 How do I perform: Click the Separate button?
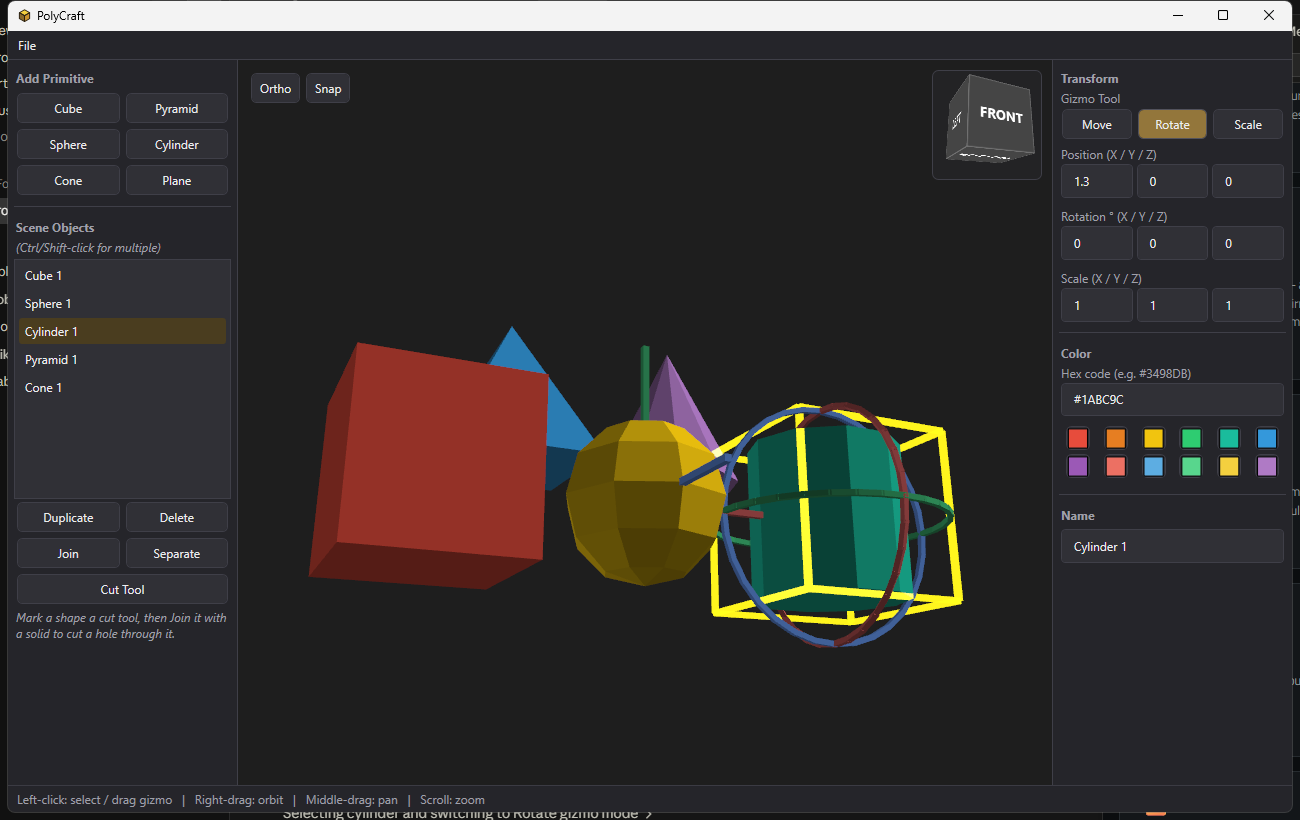[177, 553]
